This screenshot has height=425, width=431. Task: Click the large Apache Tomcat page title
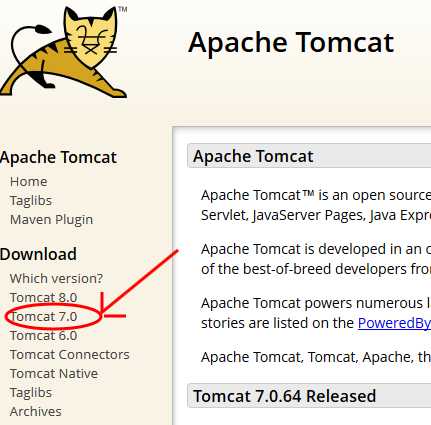click(x=291, y=42)
